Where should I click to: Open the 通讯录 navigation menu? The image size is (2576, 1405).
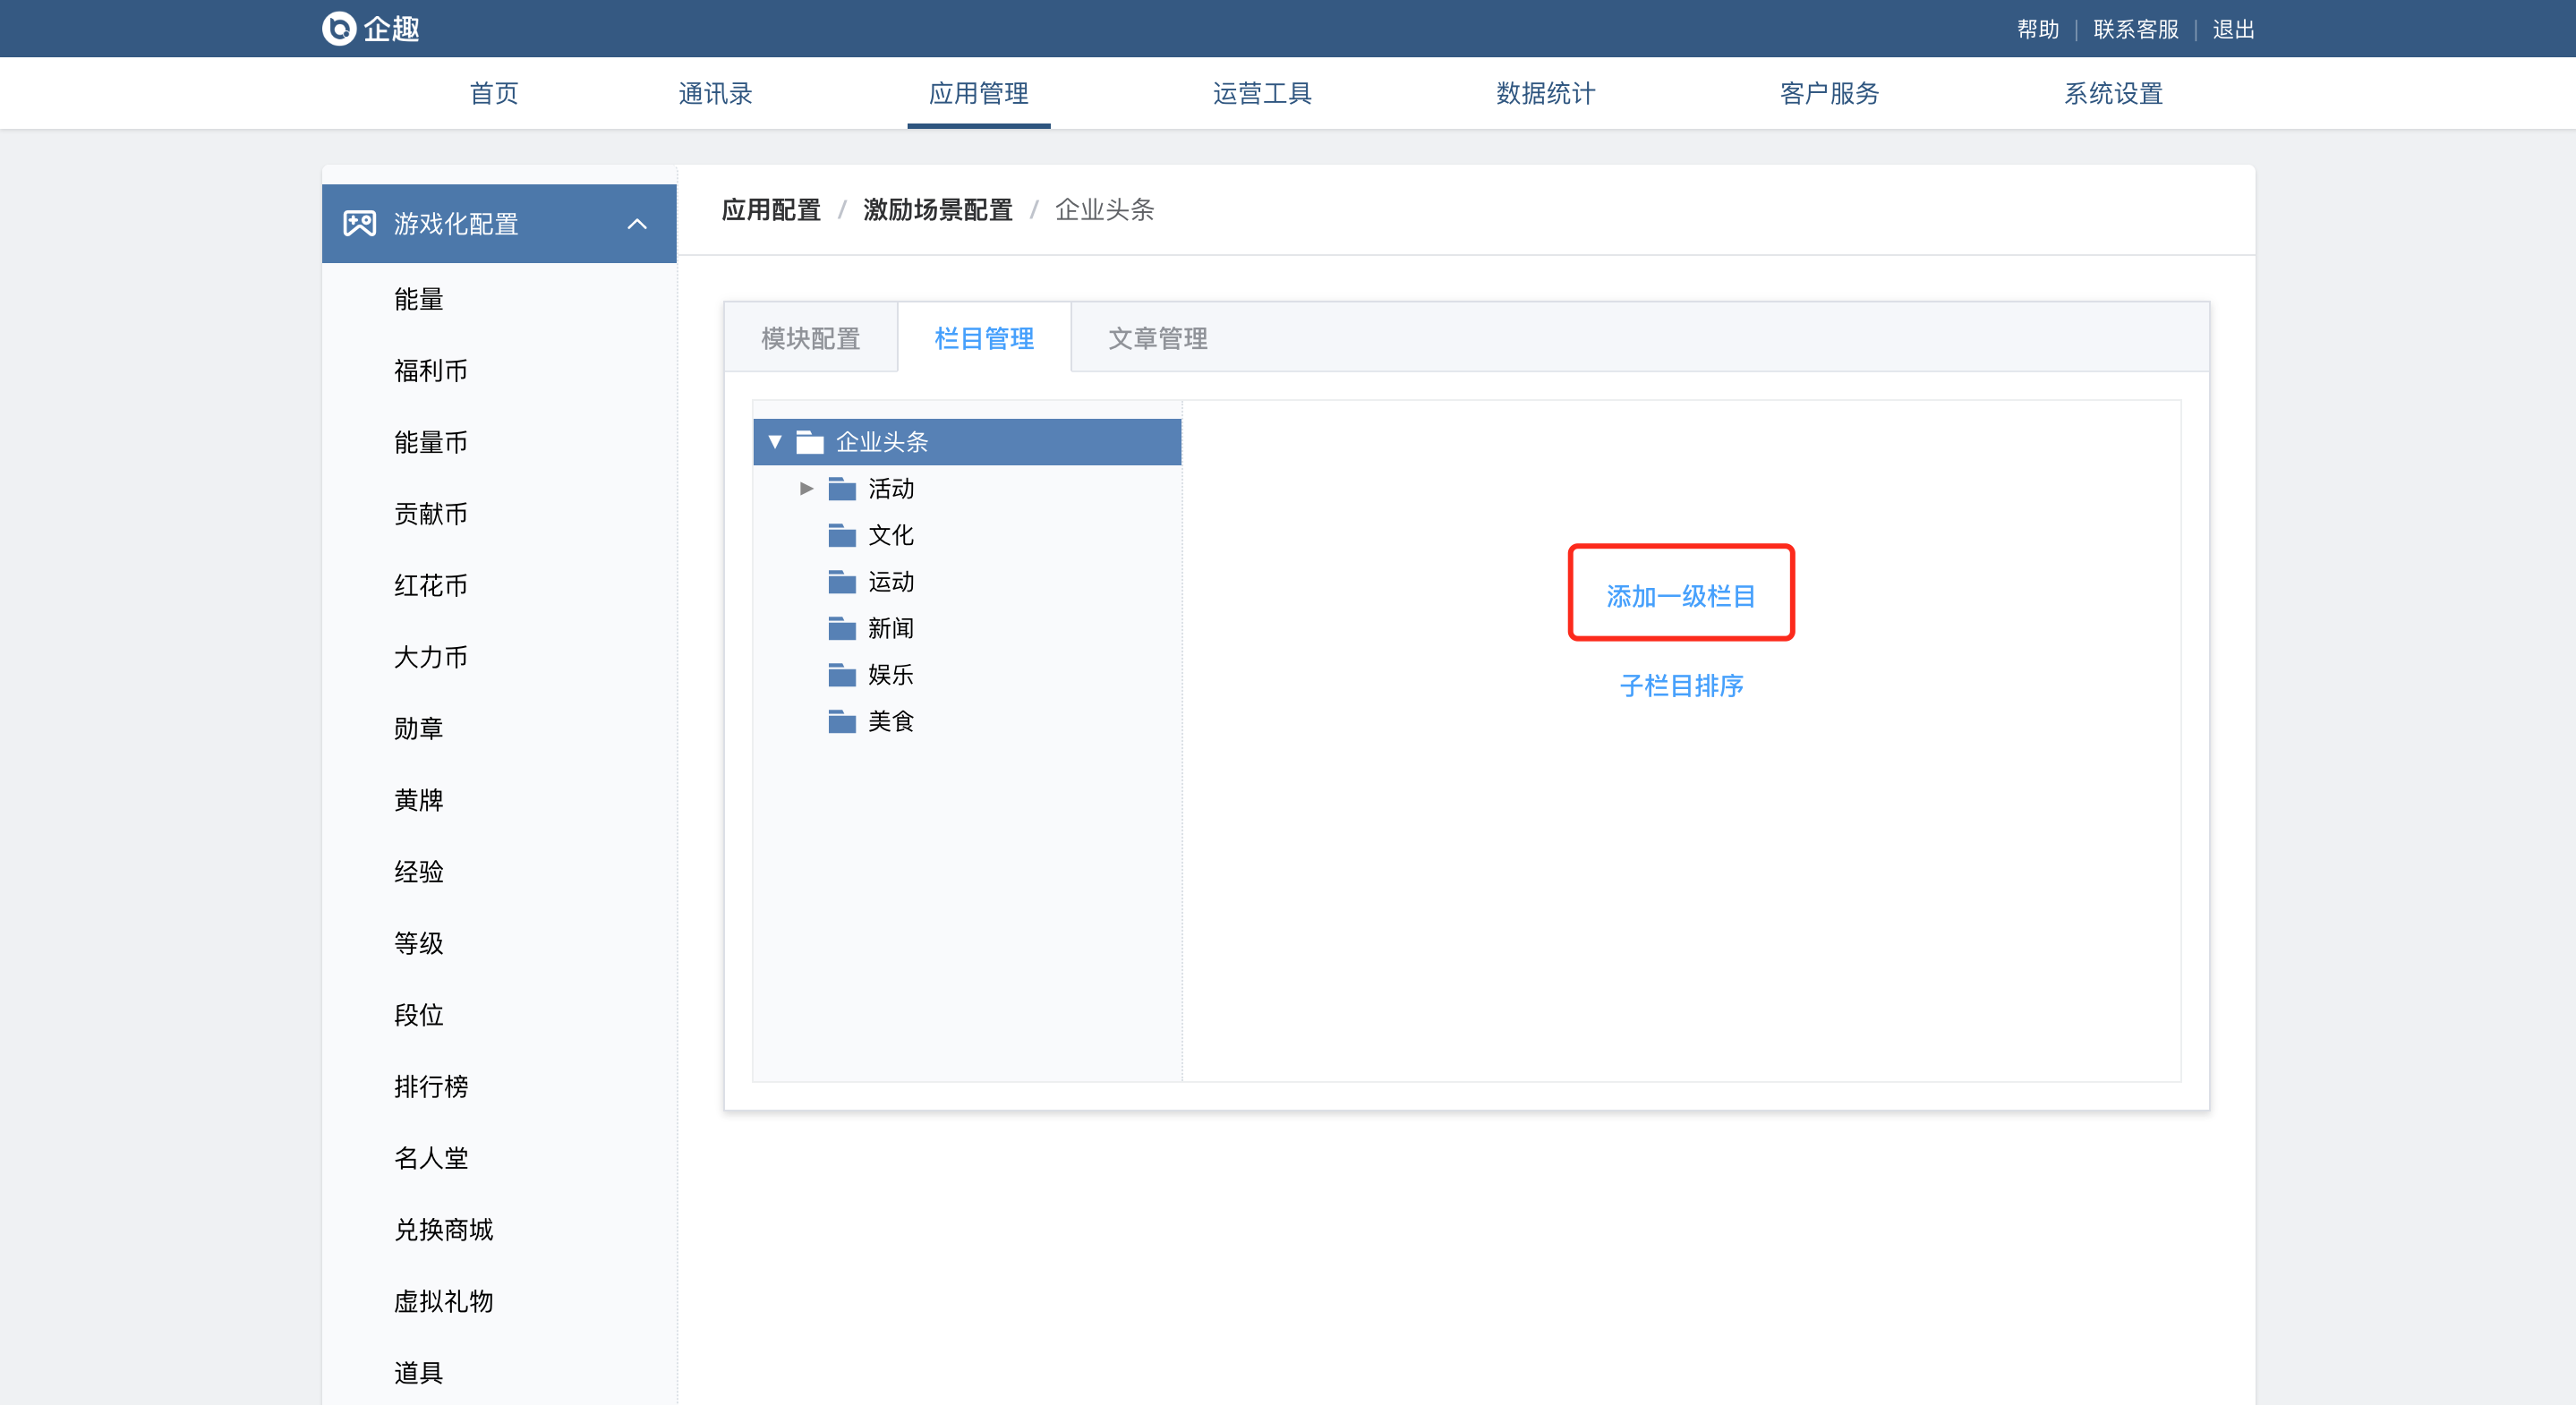[x=715, y=93]
